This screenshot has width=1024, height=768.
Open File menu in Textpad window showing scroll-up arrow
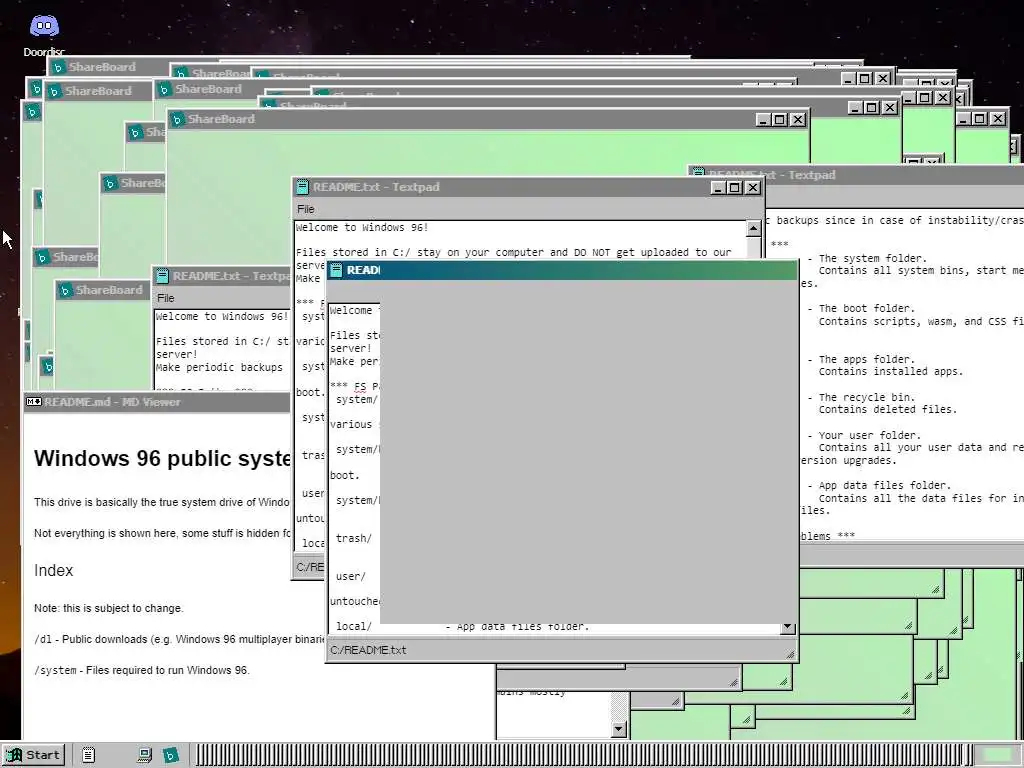click(306, 209)
